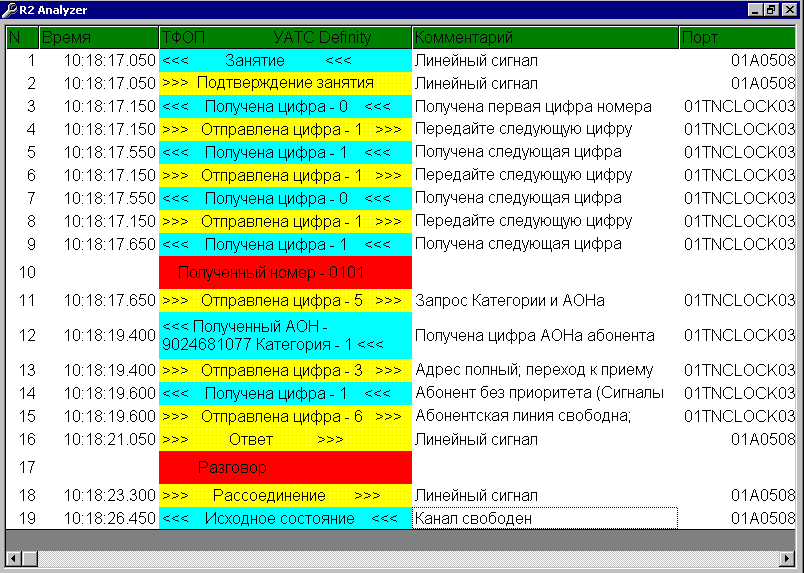The image size is (804, 573).
Task: Click the Время column header
Action: tap(99, 37)
